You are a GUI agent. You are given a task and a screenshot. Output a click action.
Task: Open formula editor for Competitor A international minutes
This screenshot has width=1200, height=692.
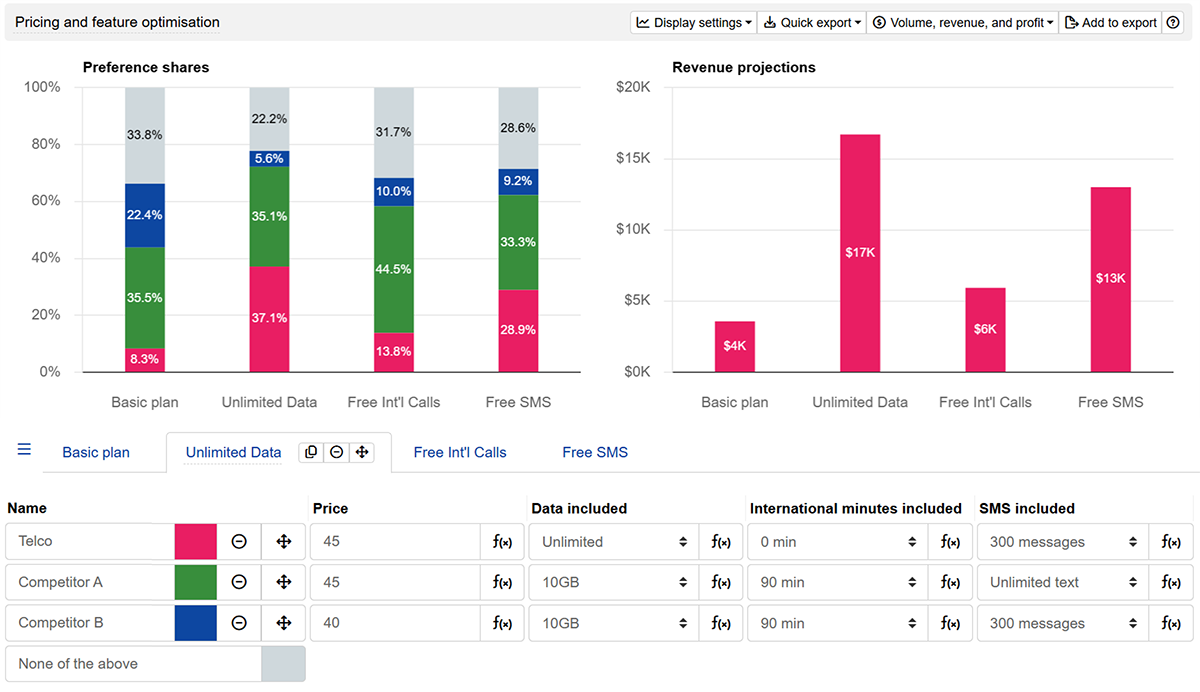[950, 582]
